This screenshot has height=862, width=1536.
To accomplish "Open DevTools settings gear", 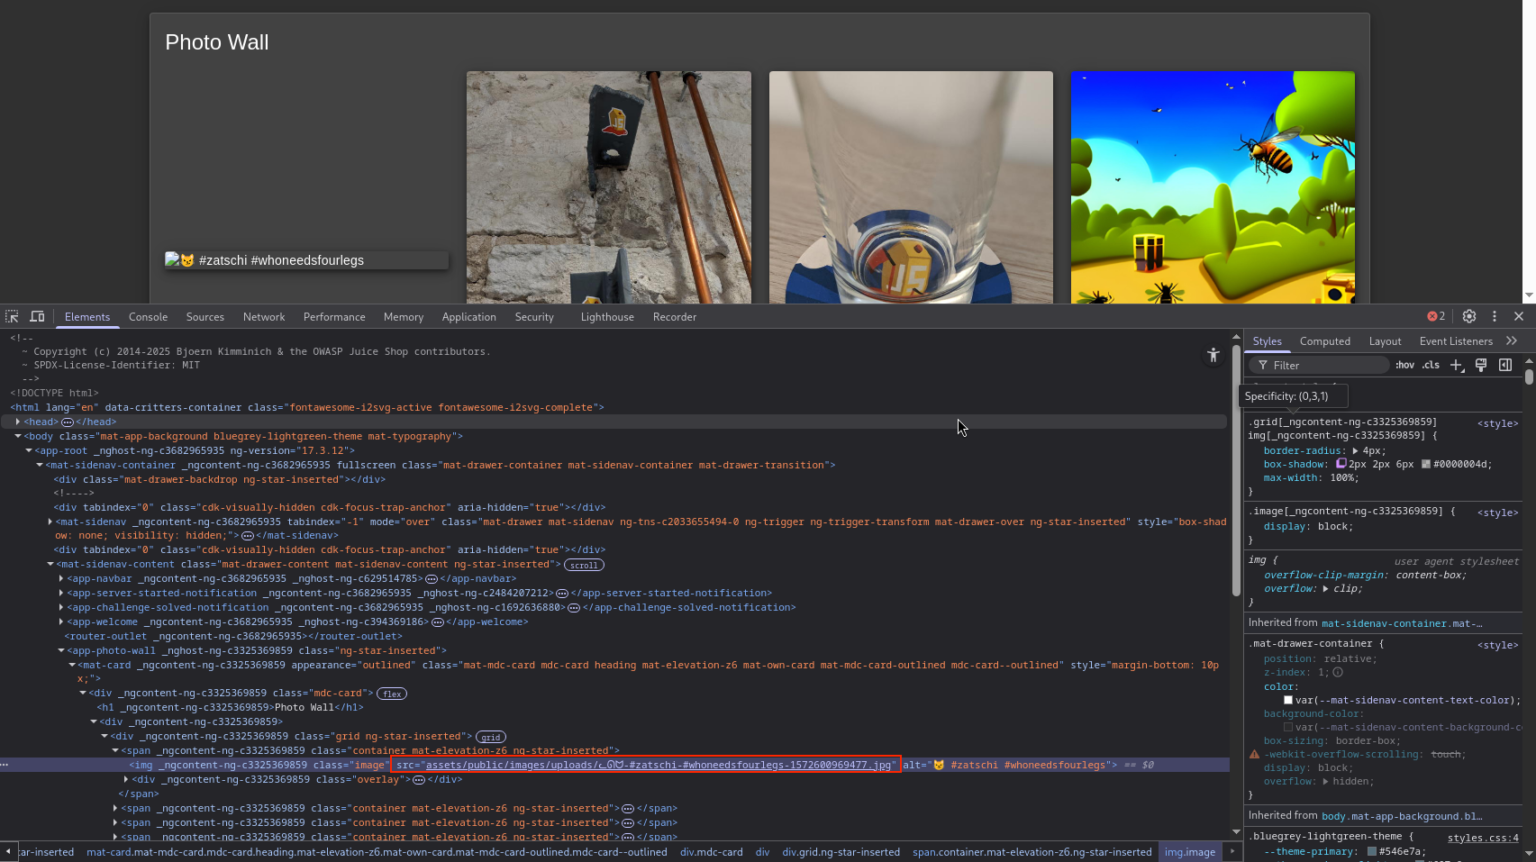I will [1469, 316].
